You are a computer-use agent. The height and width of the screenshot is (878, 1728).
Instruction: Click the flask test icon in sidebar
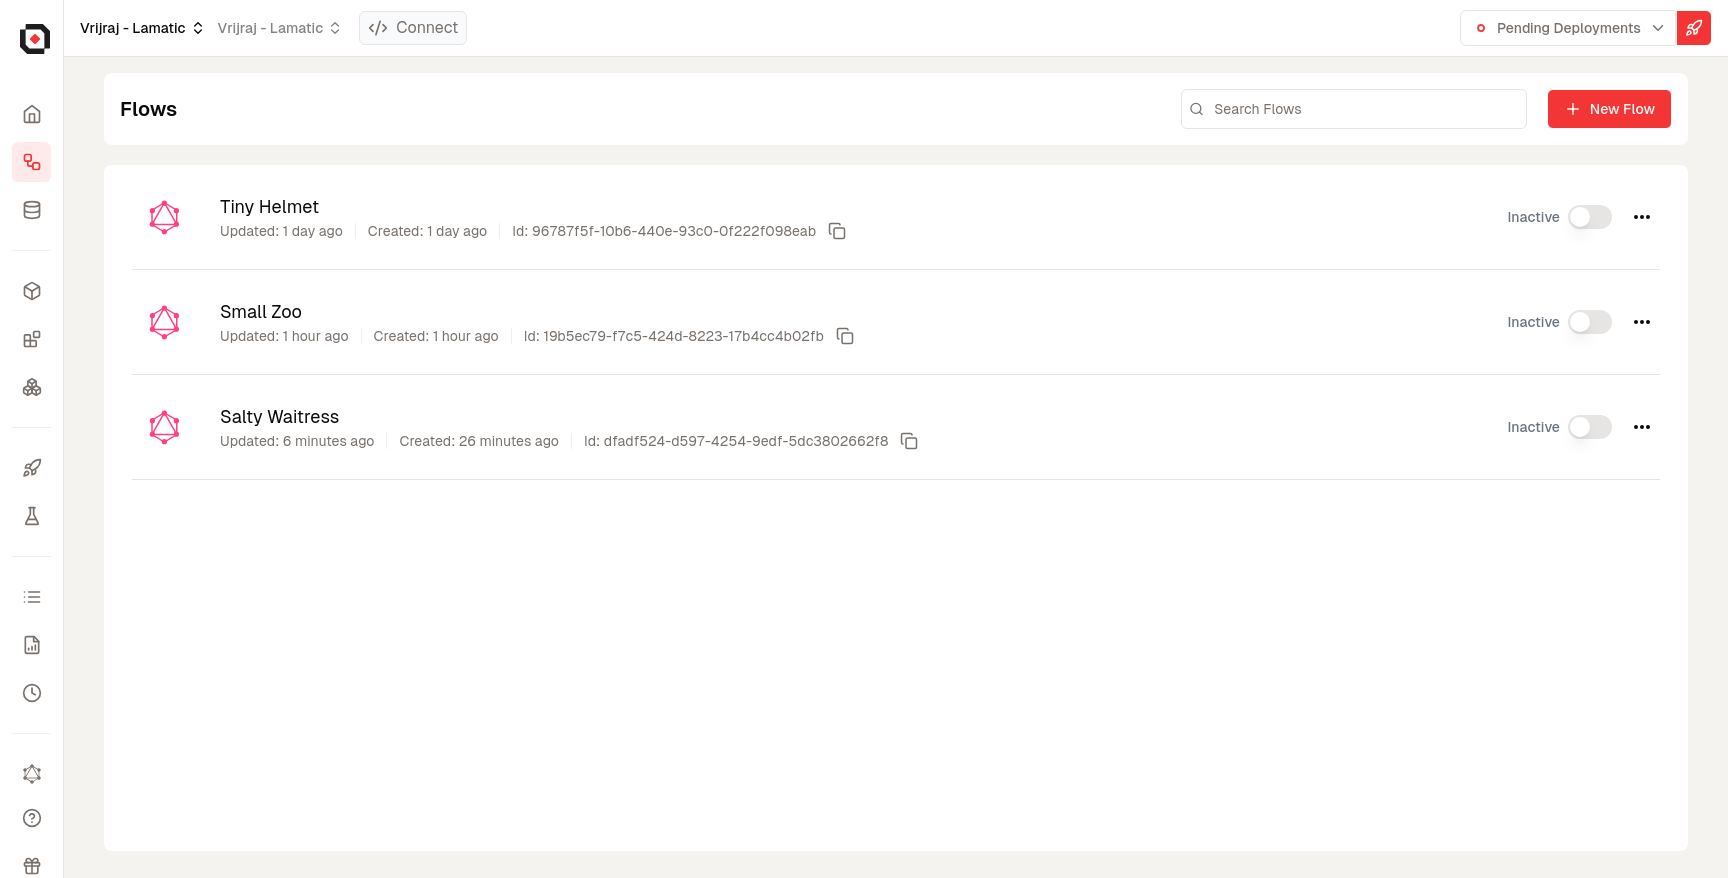point(32,516)
